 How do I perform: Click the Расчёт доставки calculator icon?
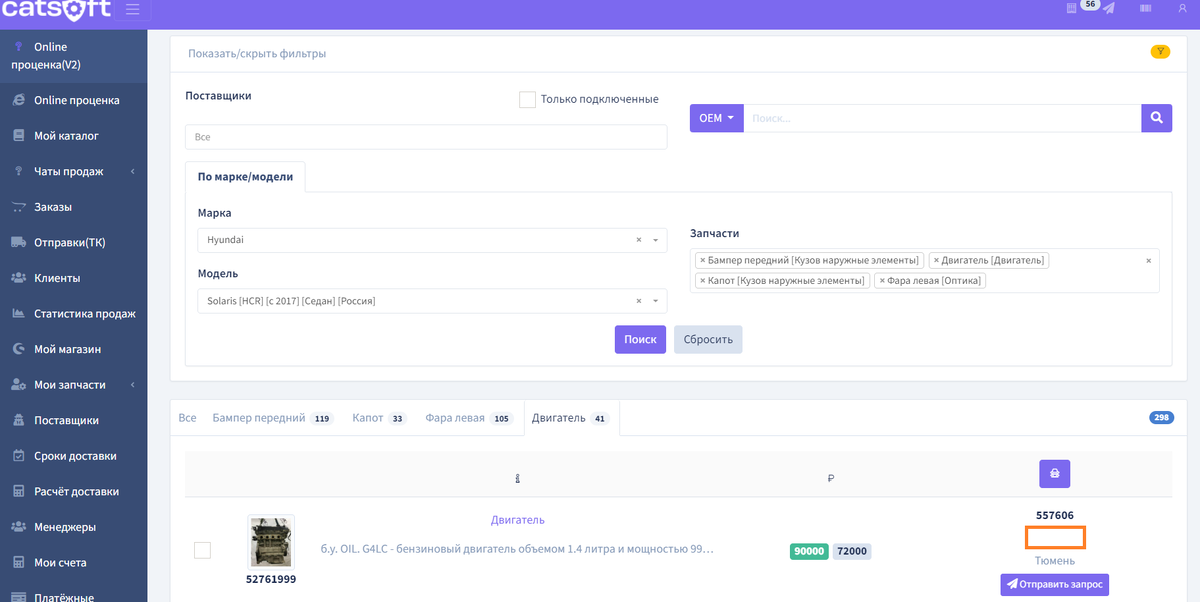coord(18,491)
